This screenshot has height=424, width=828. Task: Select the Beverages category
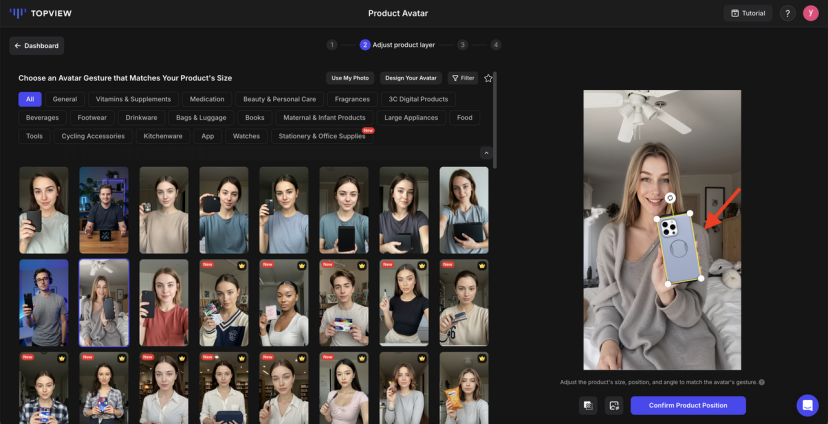[42, 118]
